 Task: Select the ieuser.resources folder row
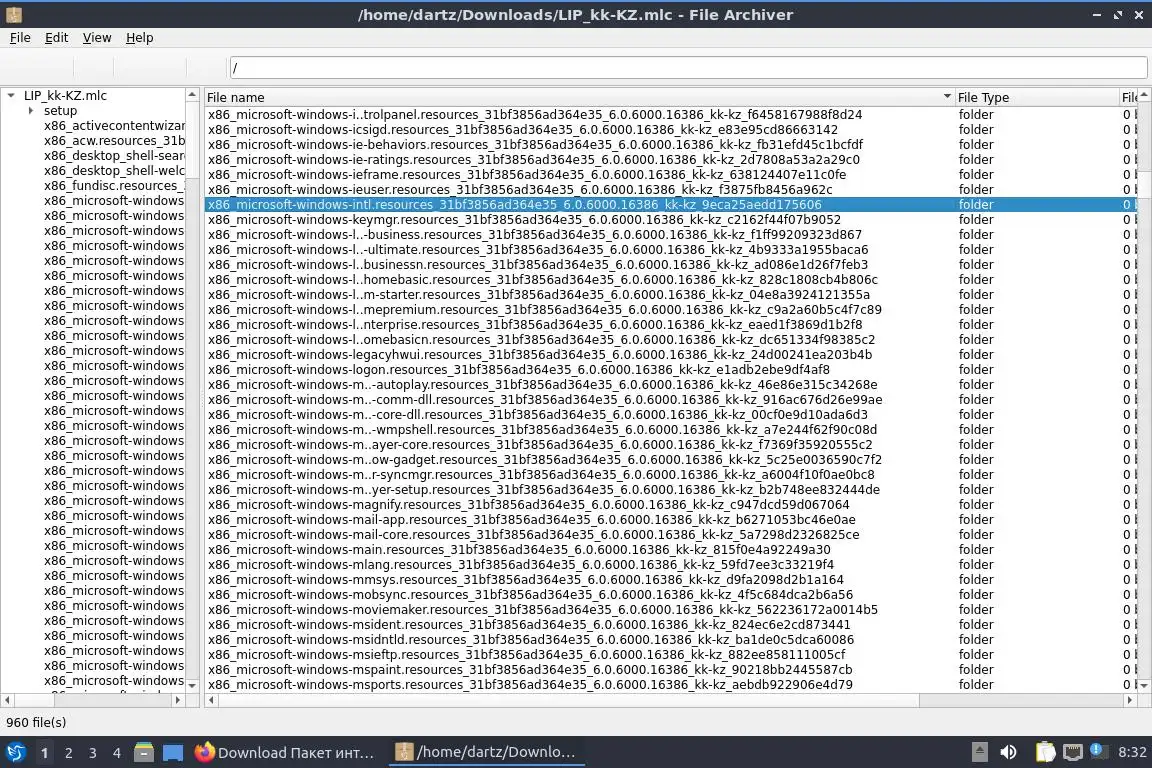click(x=671, y=190)
